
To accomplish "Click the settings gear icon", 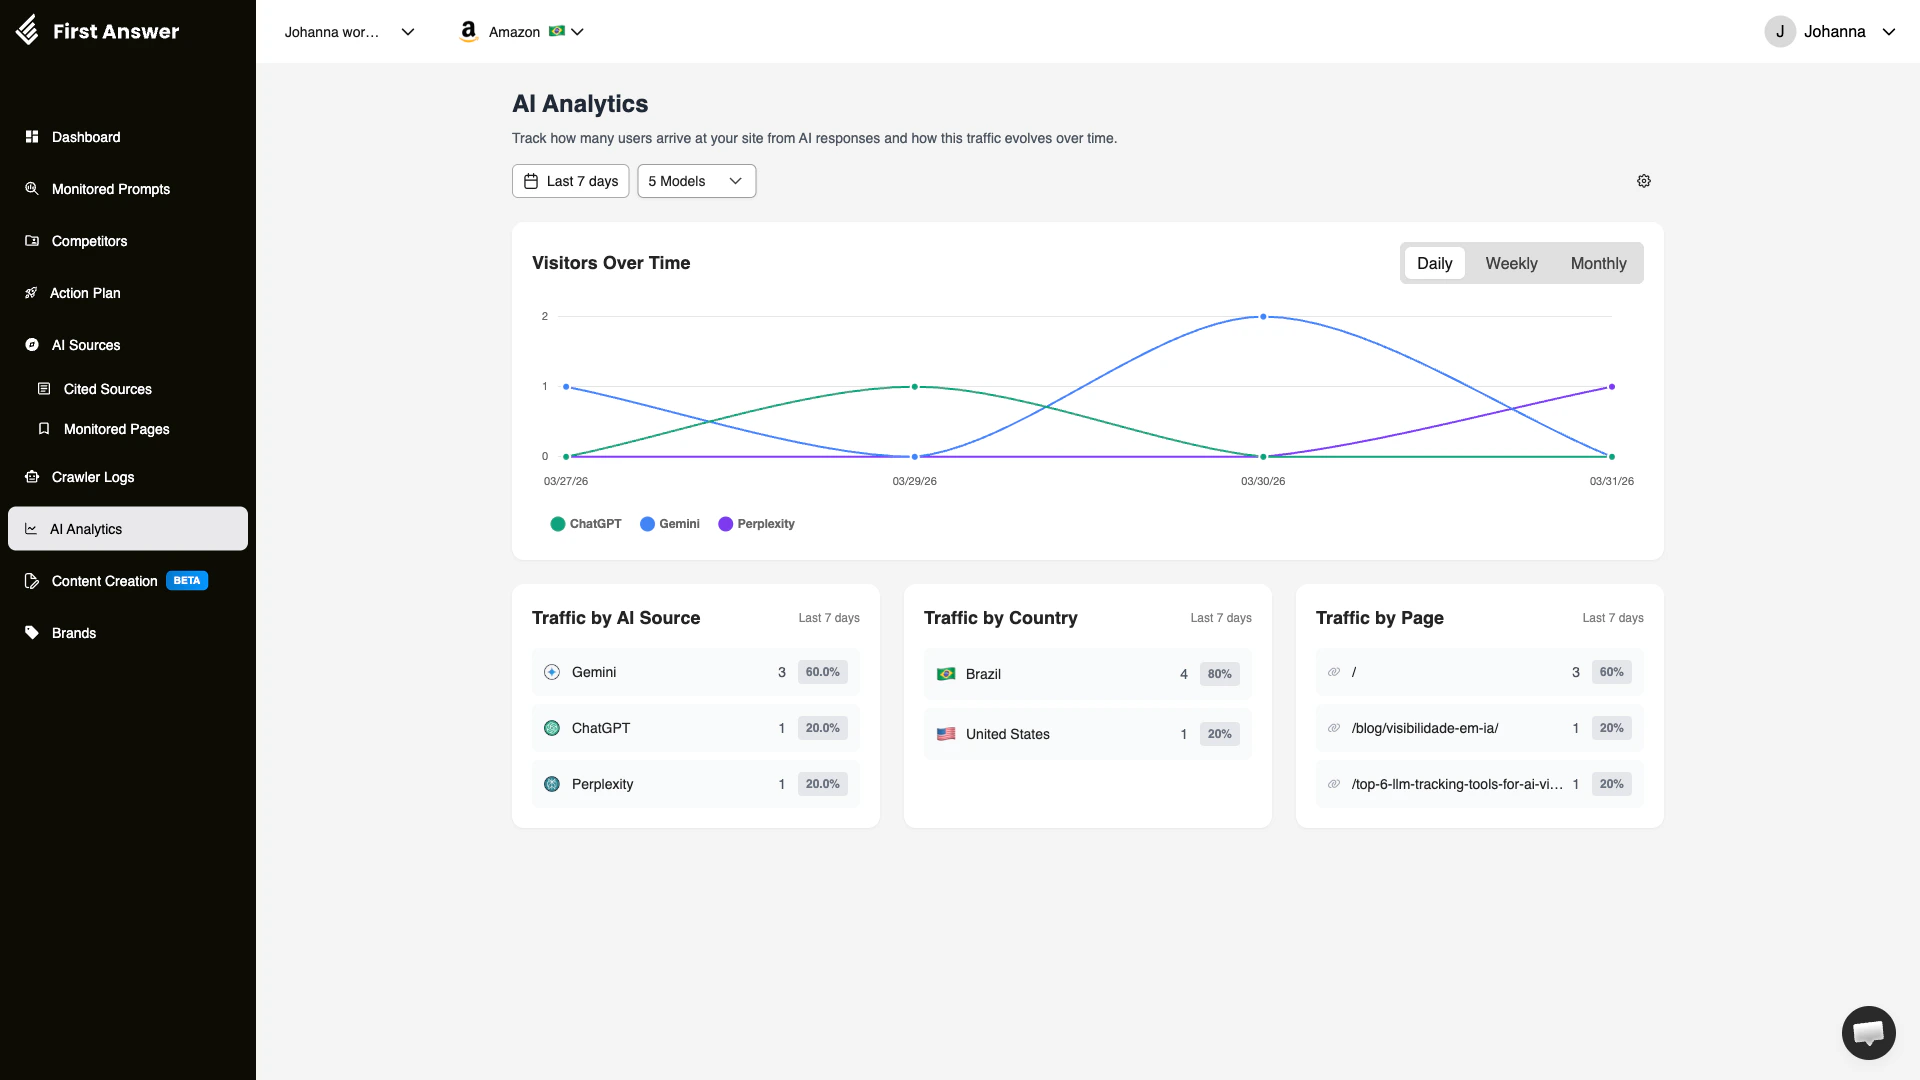I will [1643, 181].
